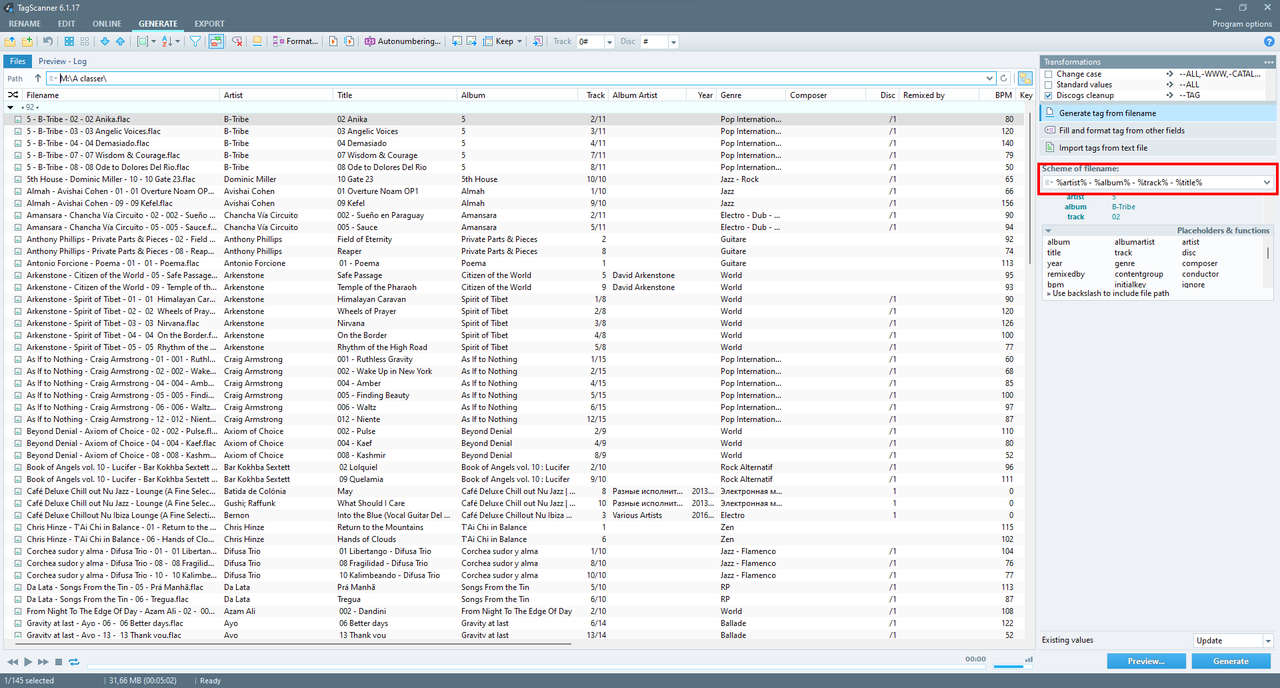Click the move up blue arrow icon
Viewport: 1280px width, 688px height.
(120, 42)
